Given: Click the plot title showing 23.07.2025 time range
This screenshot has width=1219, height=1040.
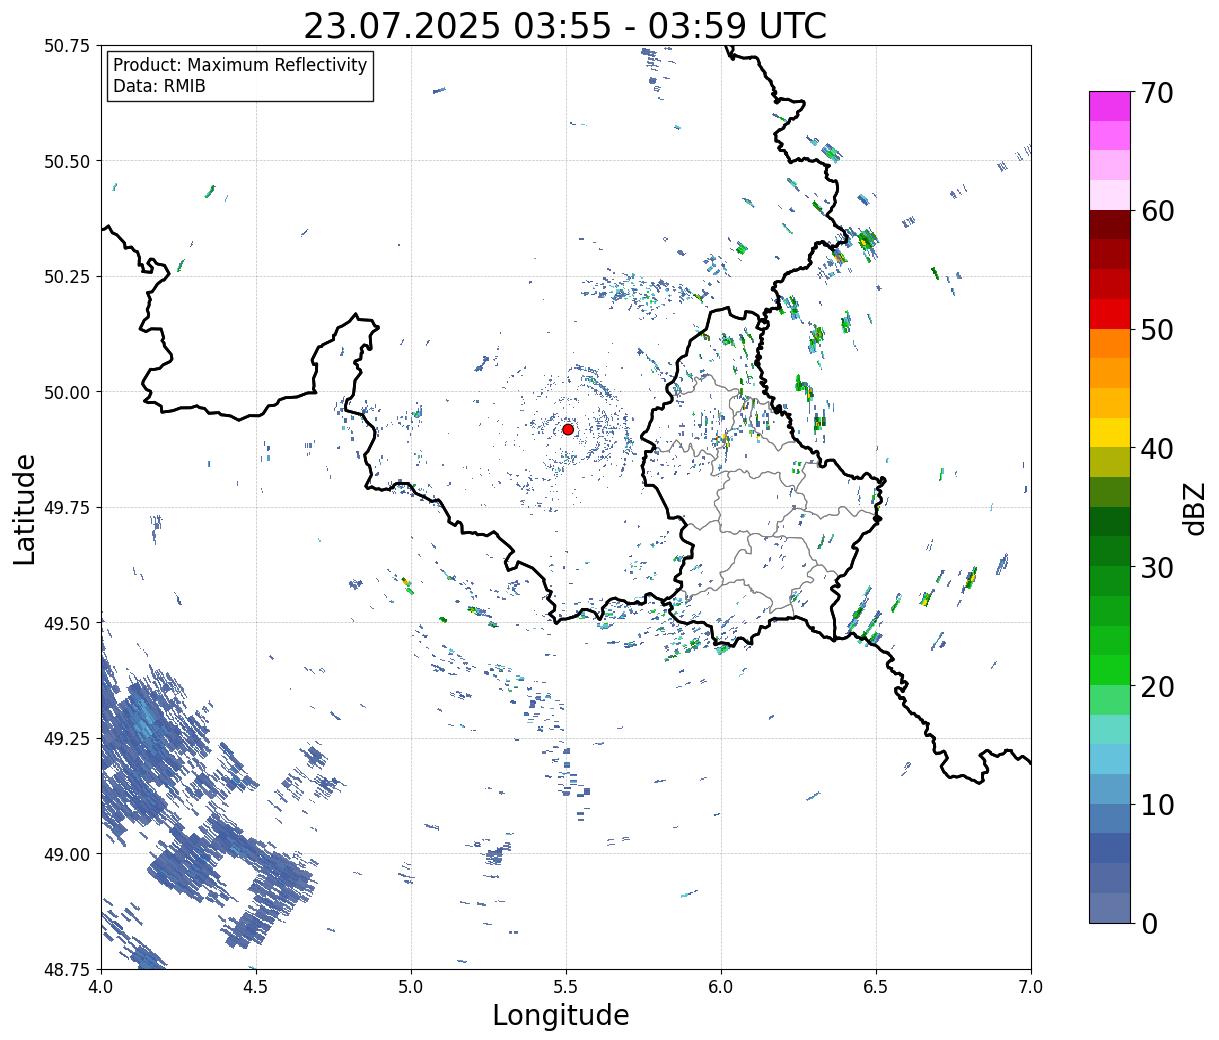Looking at the screenshot, I should [565, 25].
